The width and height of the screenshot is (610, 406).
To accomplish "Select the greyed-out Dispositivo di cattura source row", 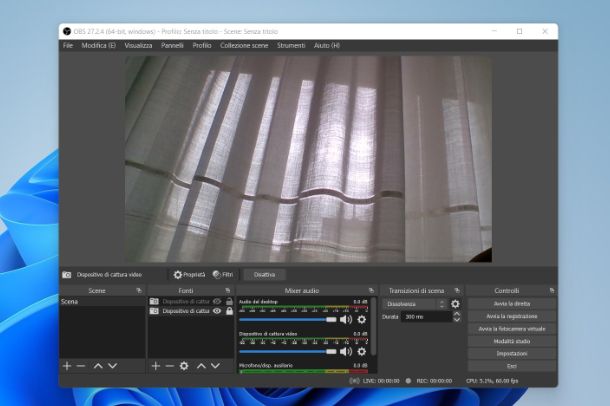I will [191, 301].
